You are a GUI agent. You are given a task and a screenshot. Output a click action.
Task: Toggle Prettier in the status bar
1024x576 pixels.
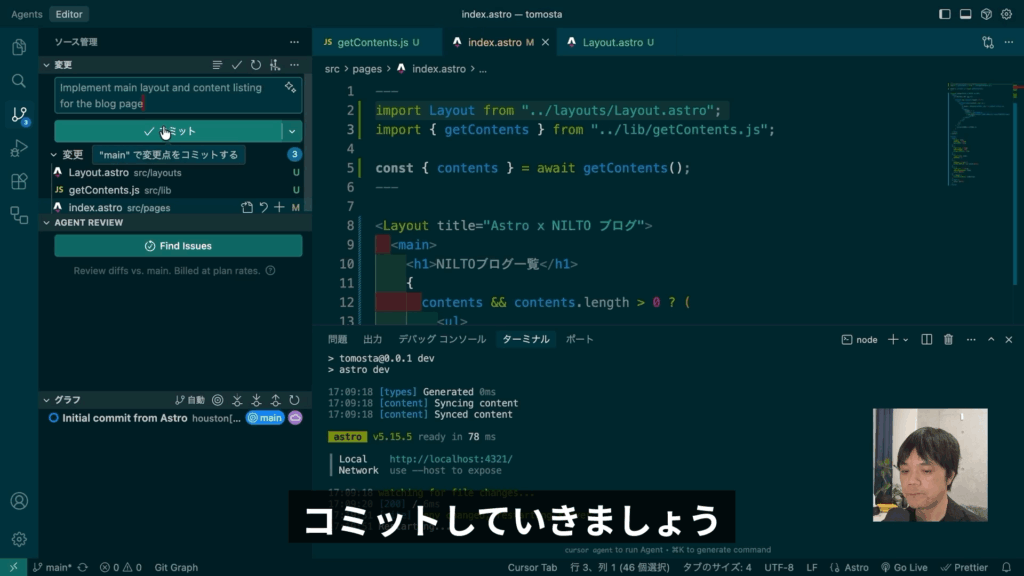point(964,567)
